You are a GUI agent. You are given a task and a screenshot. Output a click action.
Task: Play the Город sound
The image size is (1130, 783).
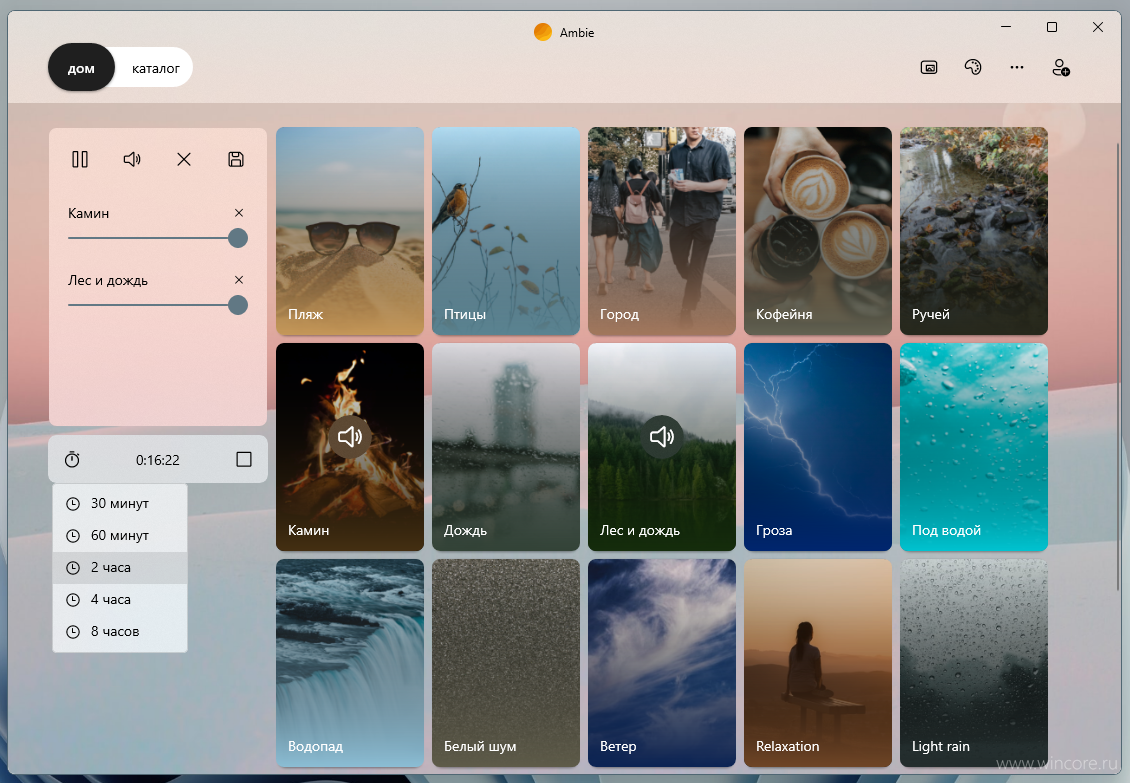click(662, 231)
